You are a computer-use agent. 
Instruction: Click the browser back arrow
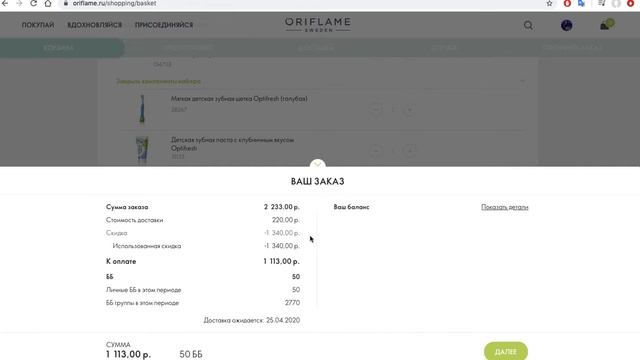coord(5,3)
